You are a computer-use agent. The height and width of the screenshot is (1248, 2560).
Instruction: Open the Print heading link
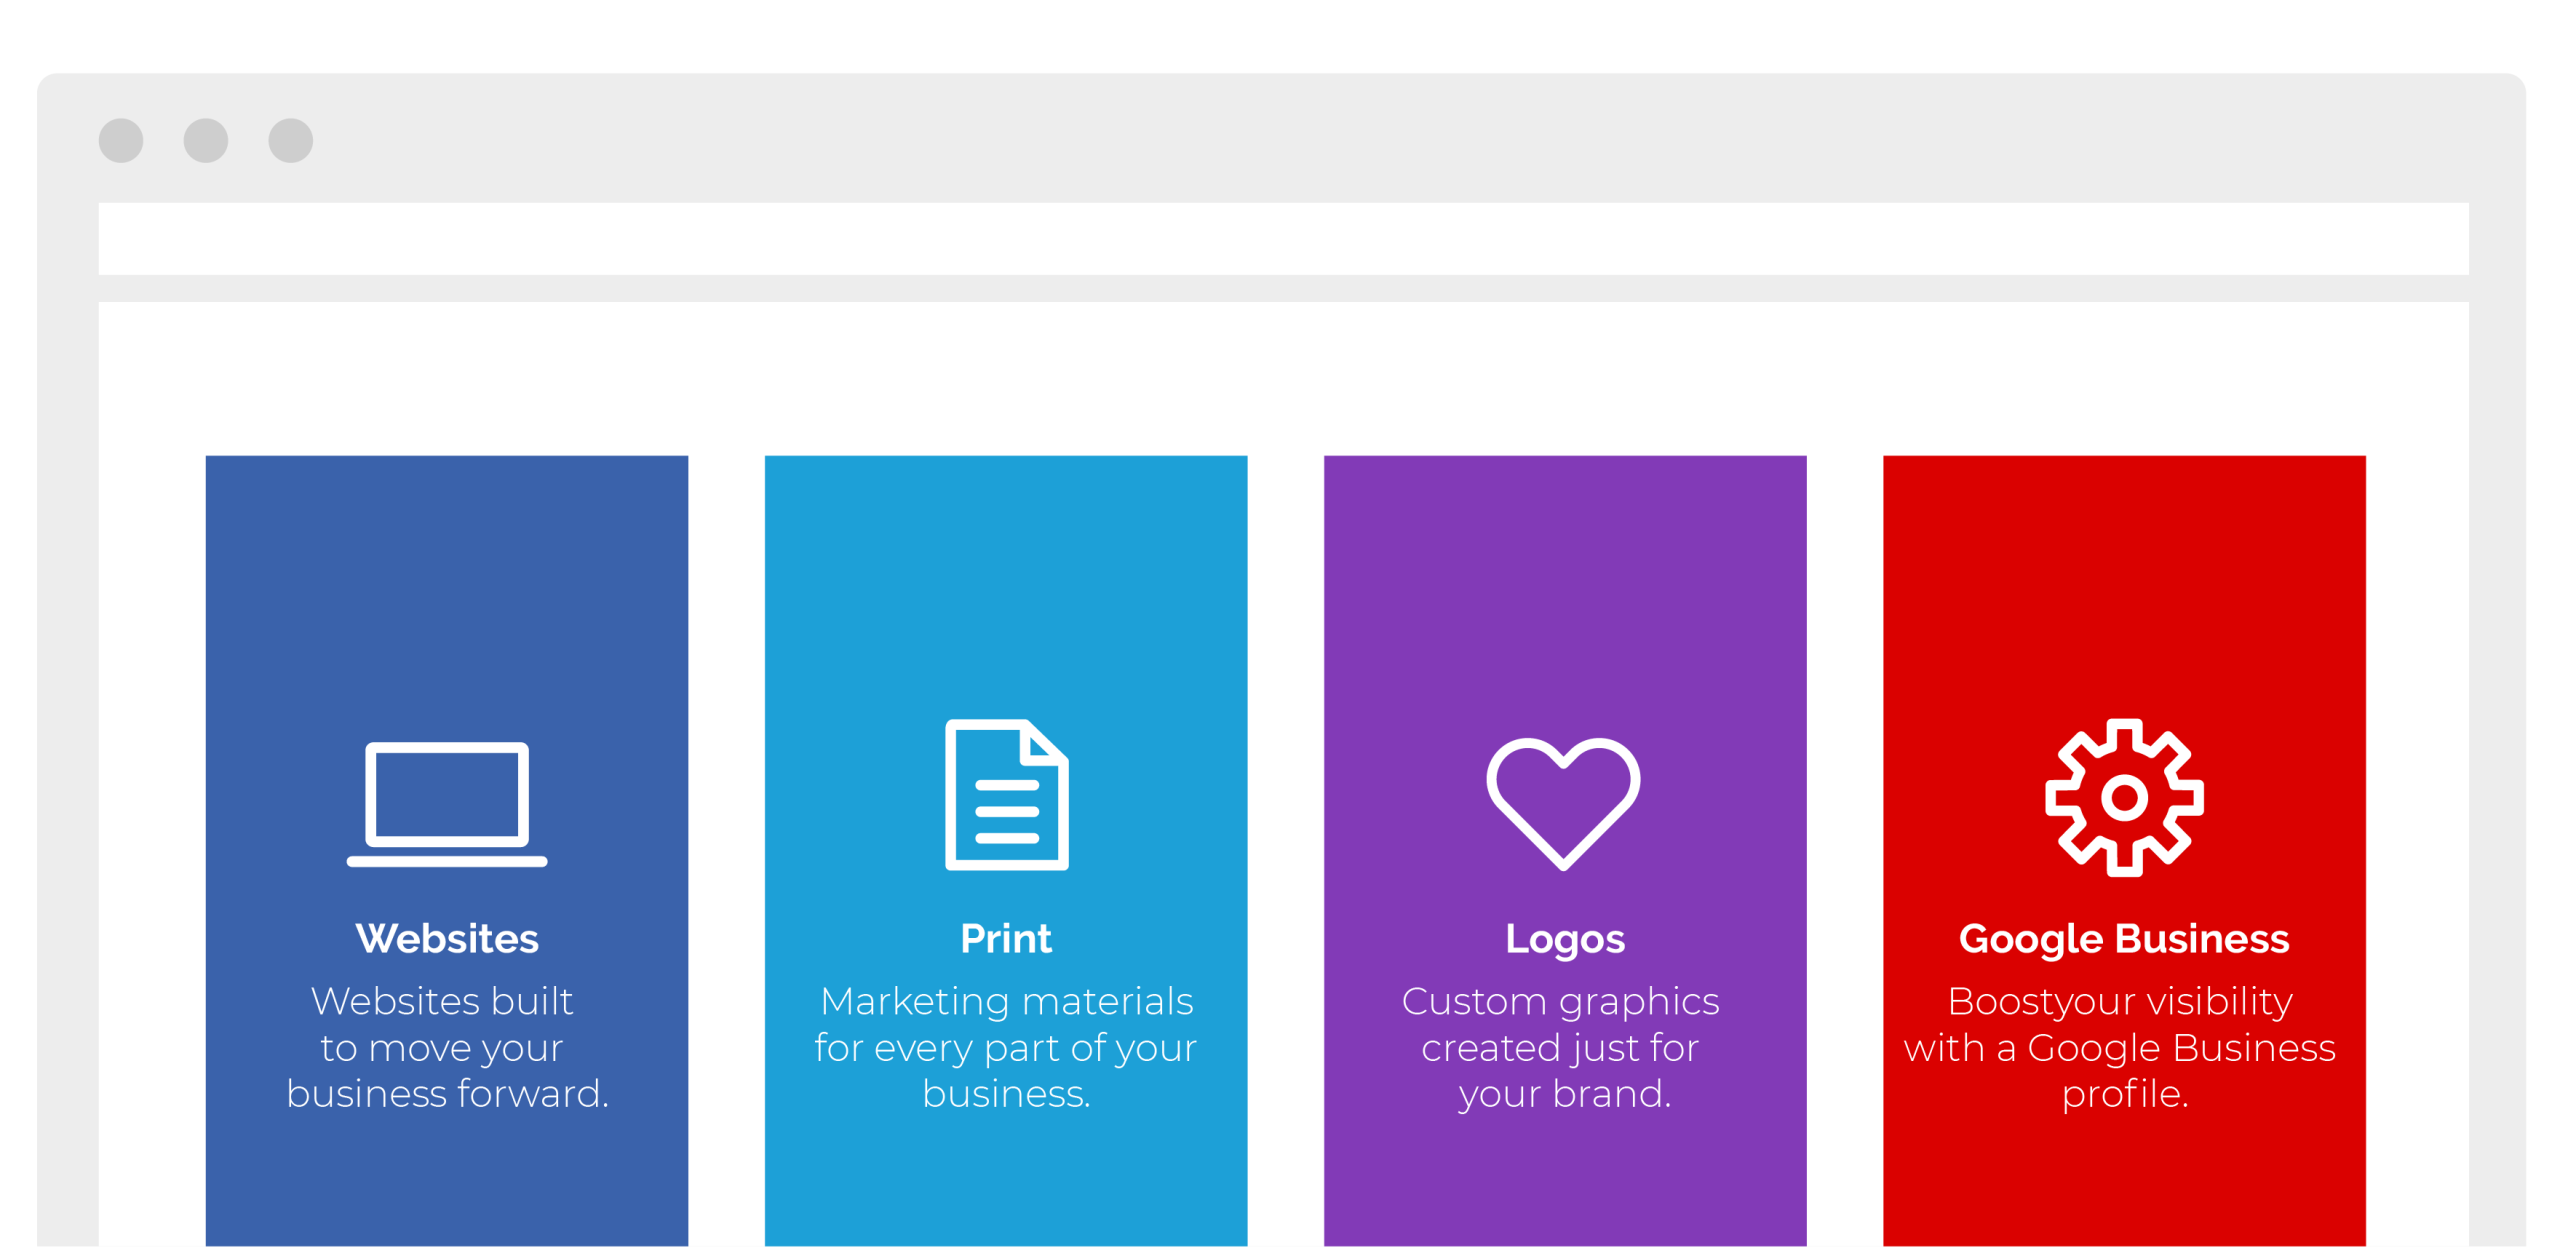click(1006, 939)
